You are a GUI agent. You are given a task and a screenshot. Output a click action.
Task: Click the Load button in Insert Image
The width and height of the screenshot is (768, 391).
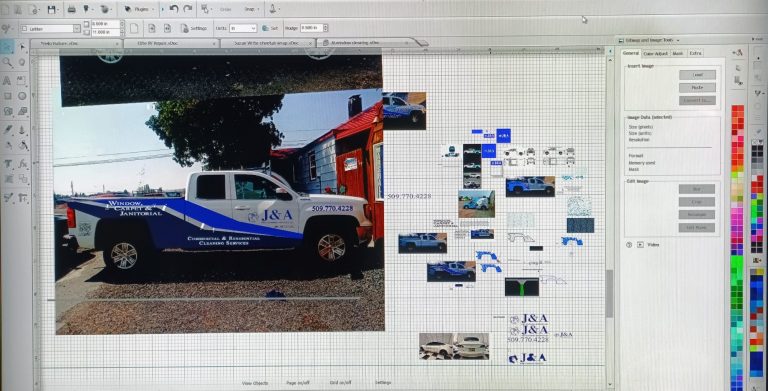pyautogui.click(x=697, y=74)
